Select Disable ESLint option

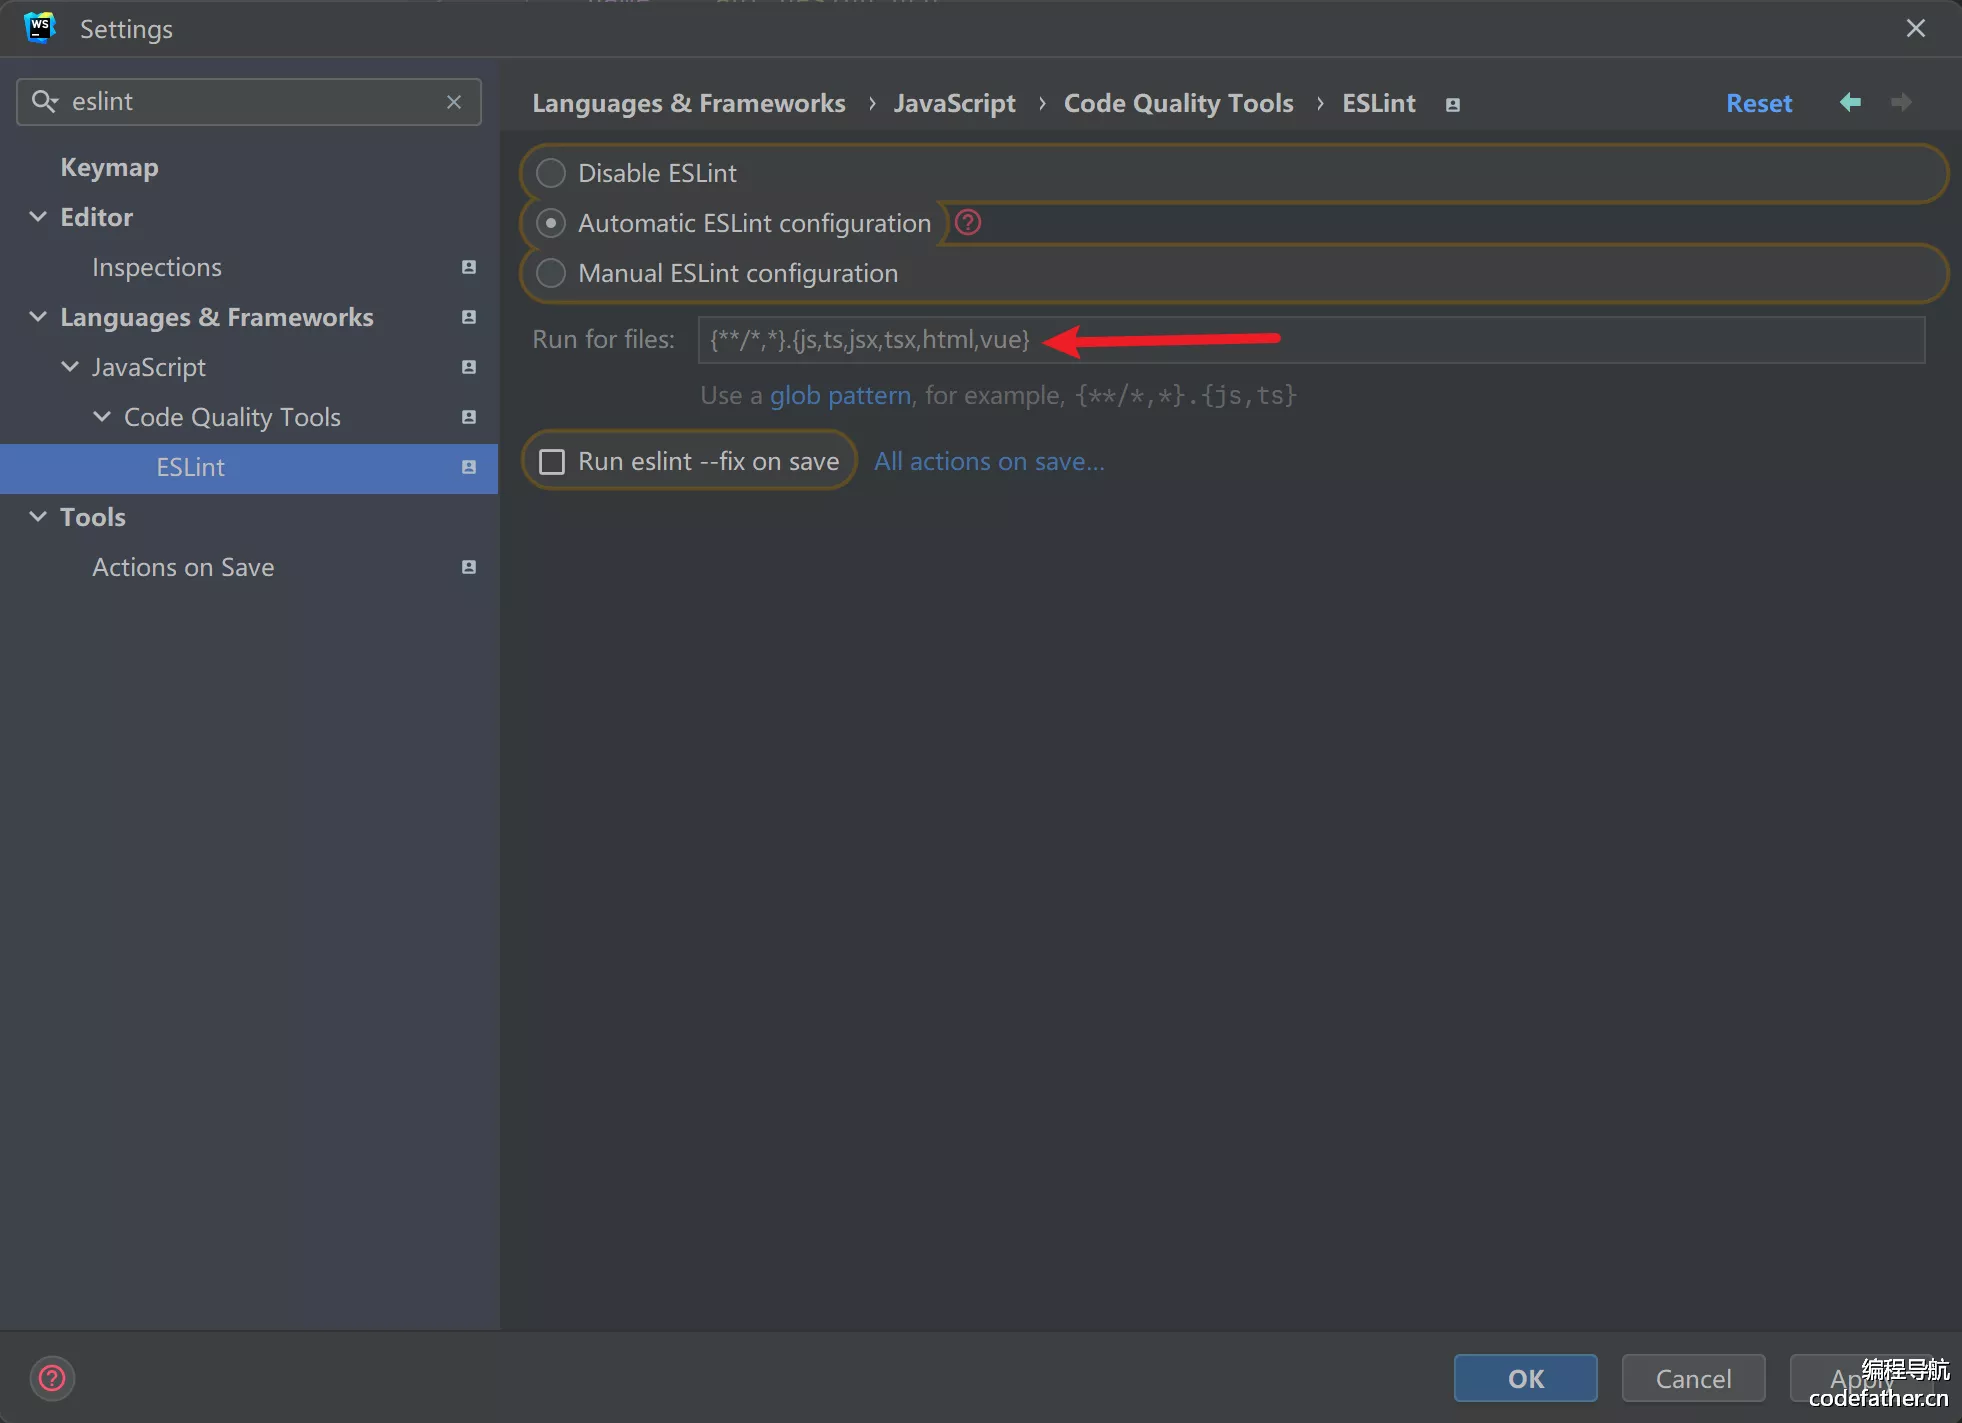click(x=551, y=173)
